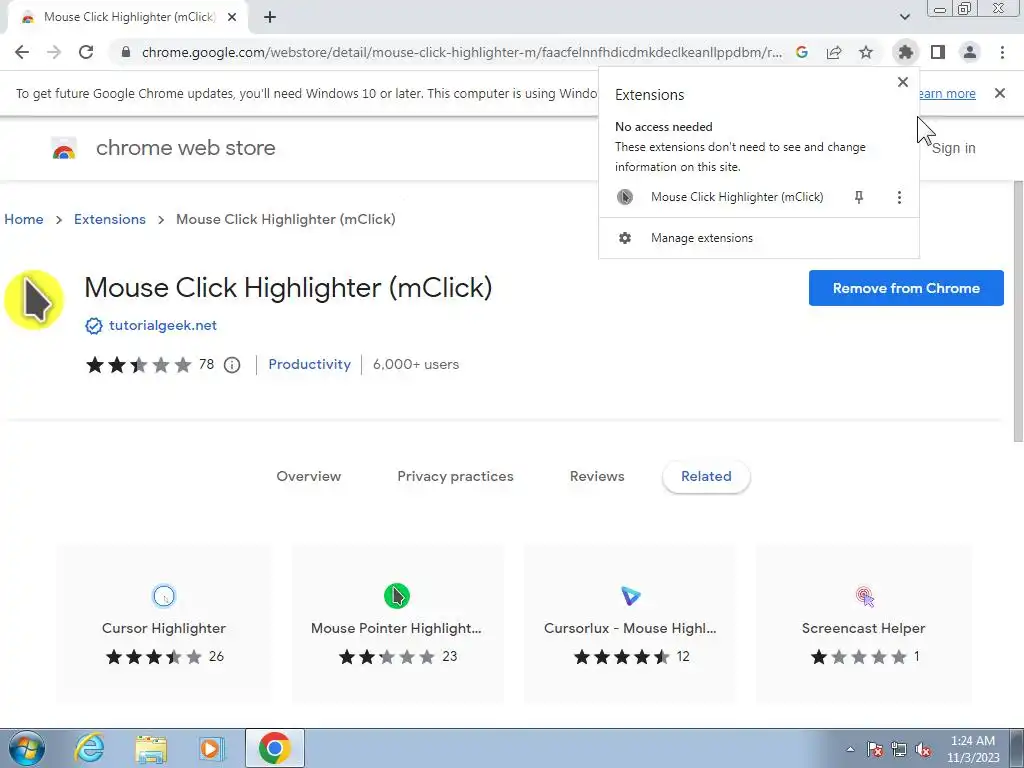Open more options for Mouse Click Highlighter
The width and height of the screenshot is (1024, 768).
(899, 197)
